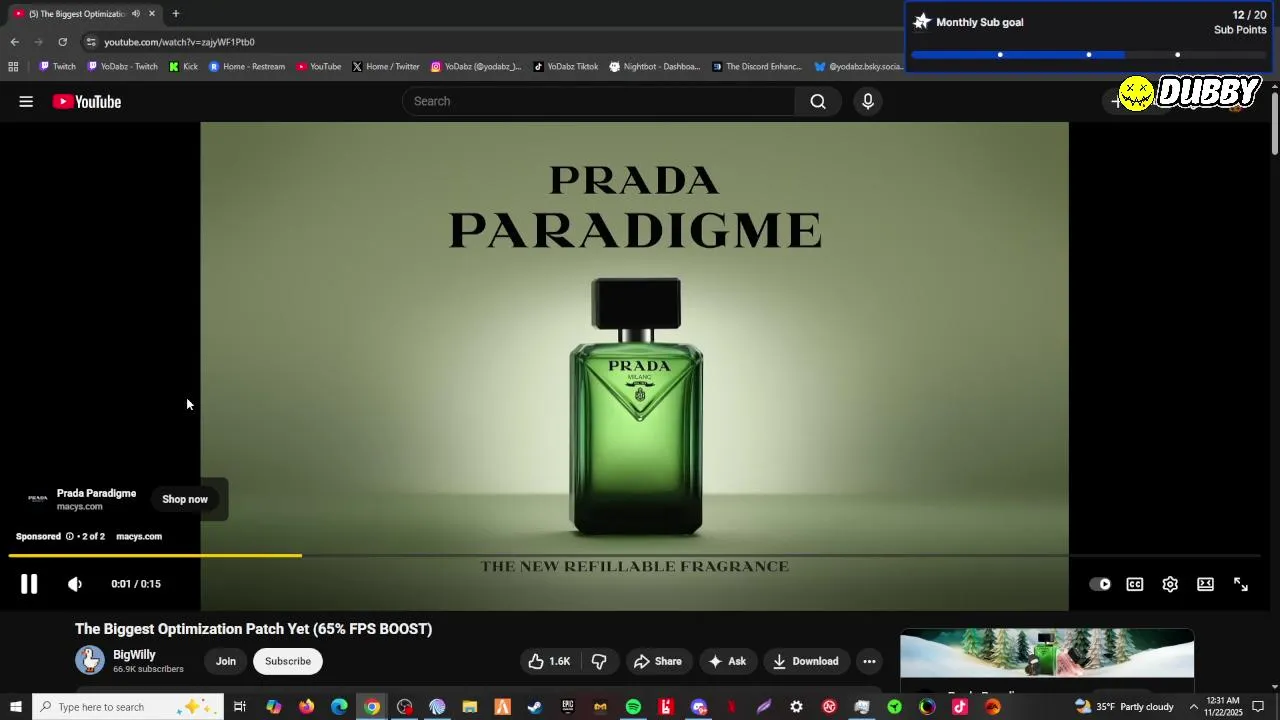
Task: Open the yodabz.bsky.social bookmark
Action: tap(858, 67)
